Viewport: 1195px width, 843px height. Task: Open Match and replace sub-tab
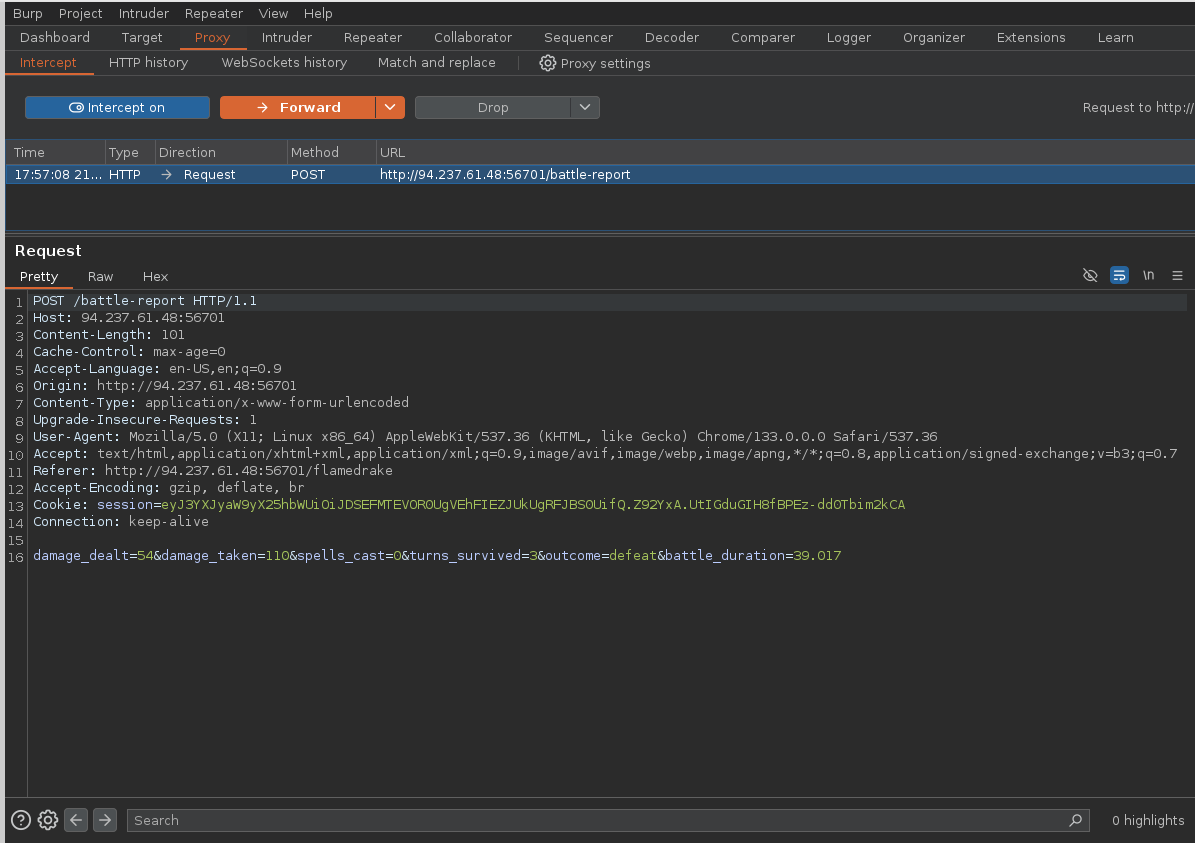(x=436, y=63)
